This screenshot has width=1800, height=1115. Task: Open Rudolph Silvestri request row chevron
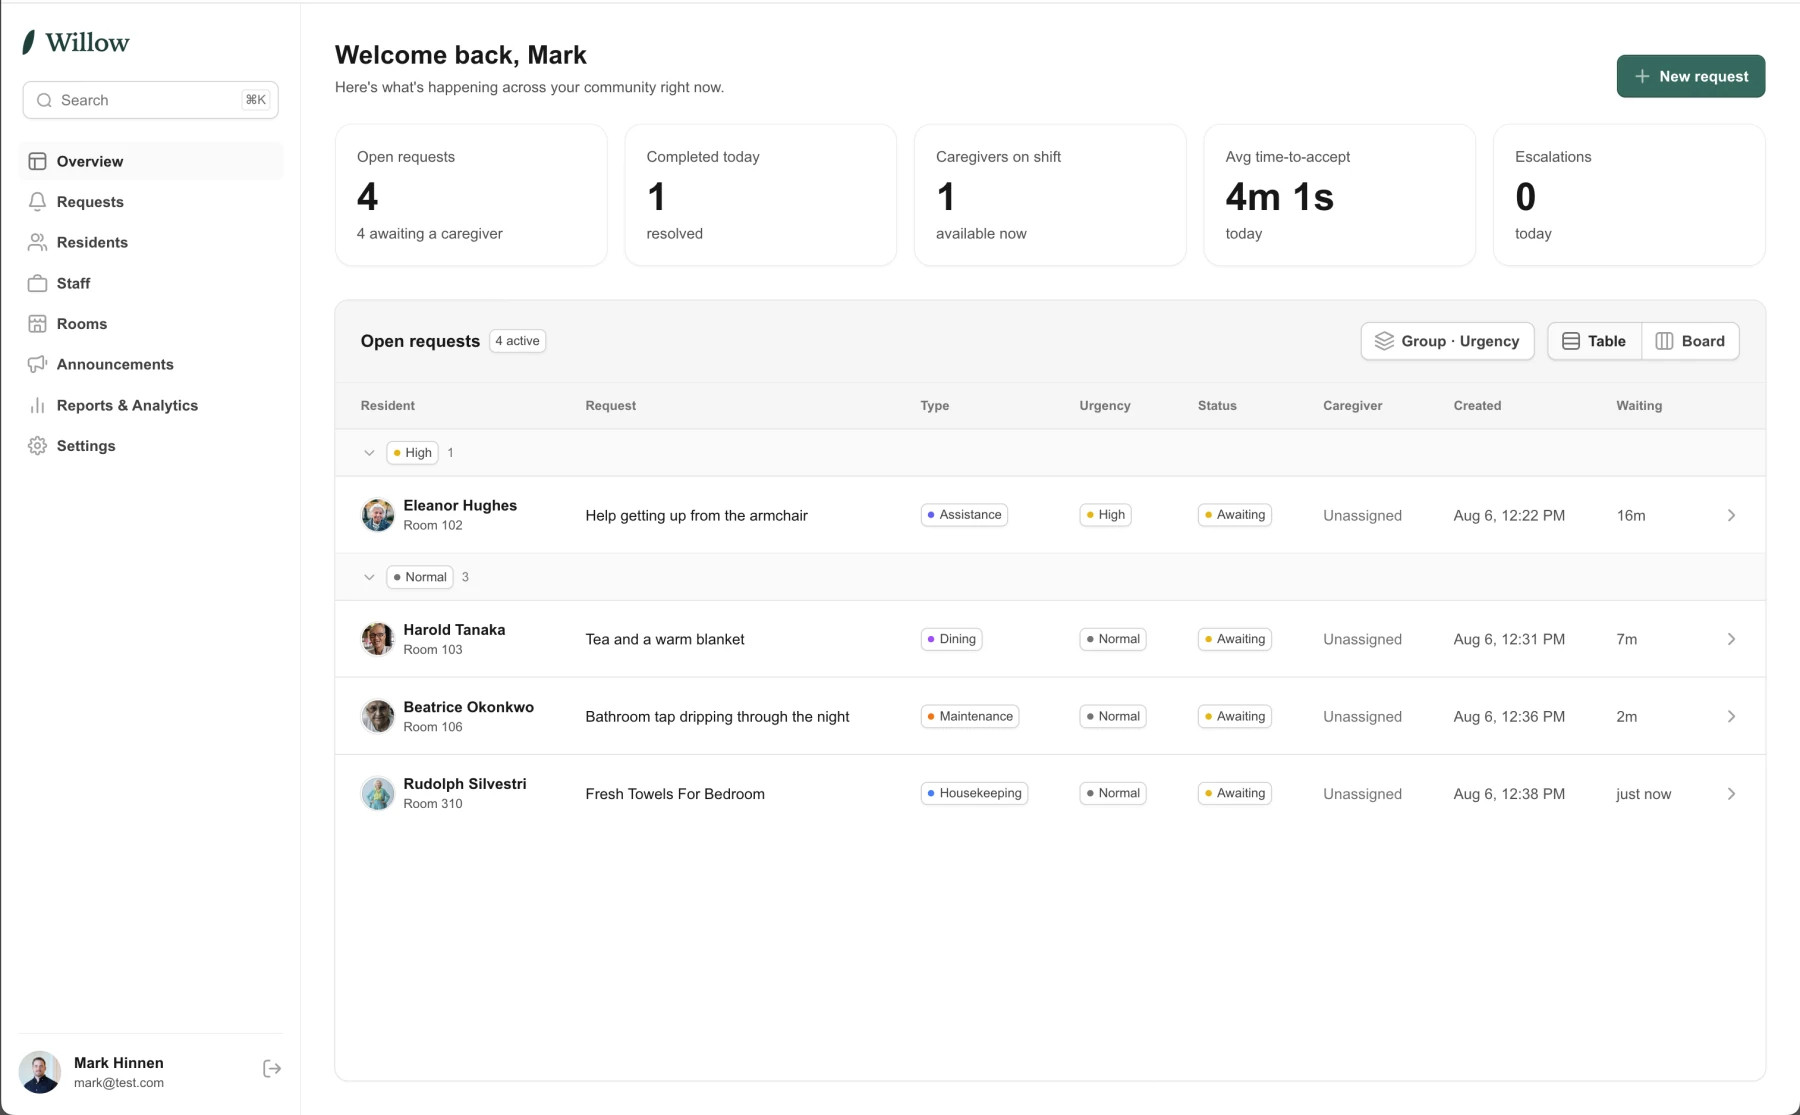click(1731, 794)
